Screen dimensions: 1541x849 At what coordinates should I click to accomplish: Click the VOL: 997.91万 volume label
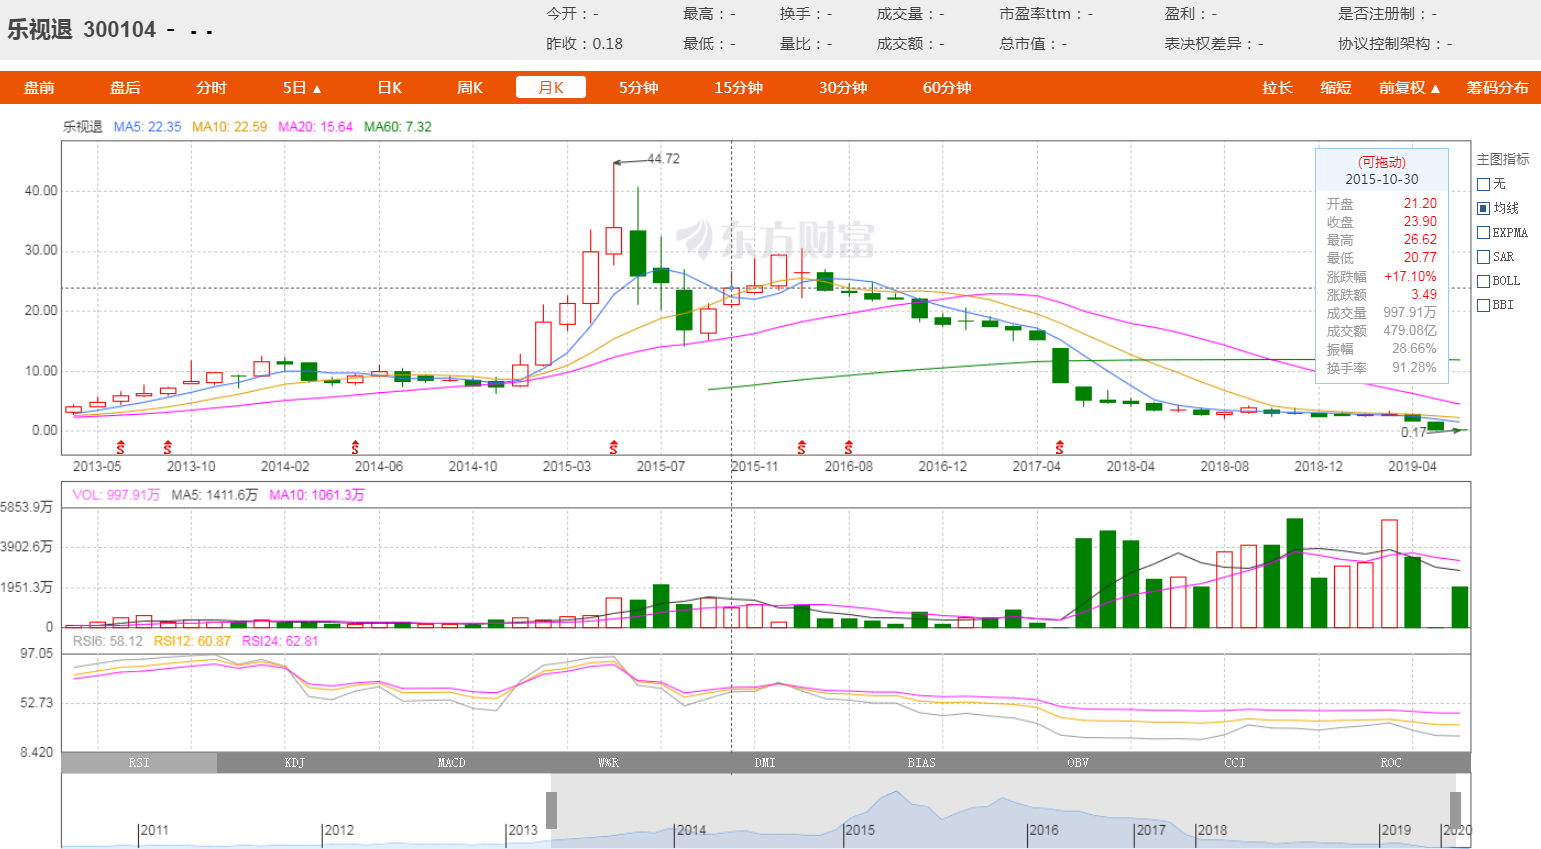[x=116, y=495]
